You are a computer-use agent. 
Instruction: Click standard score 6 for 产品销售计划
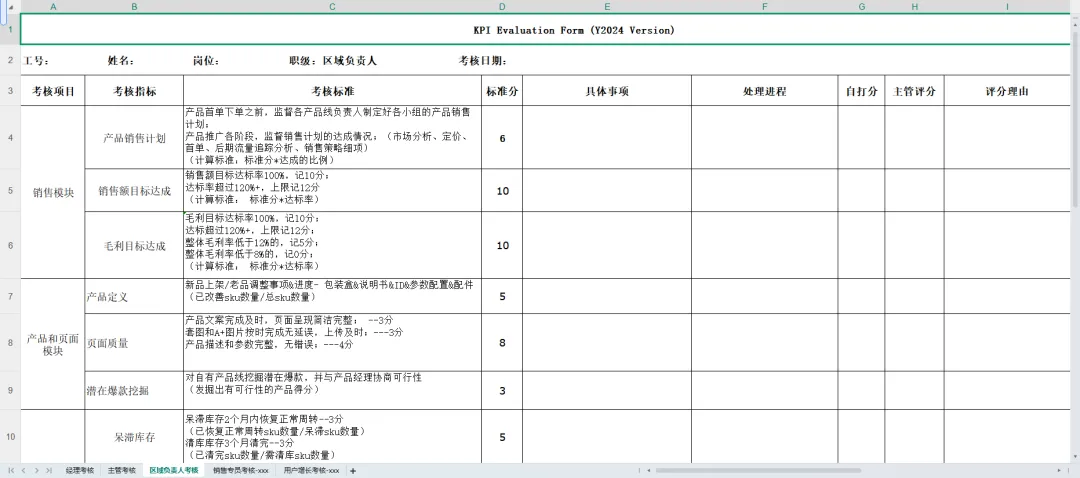point(502,138)
